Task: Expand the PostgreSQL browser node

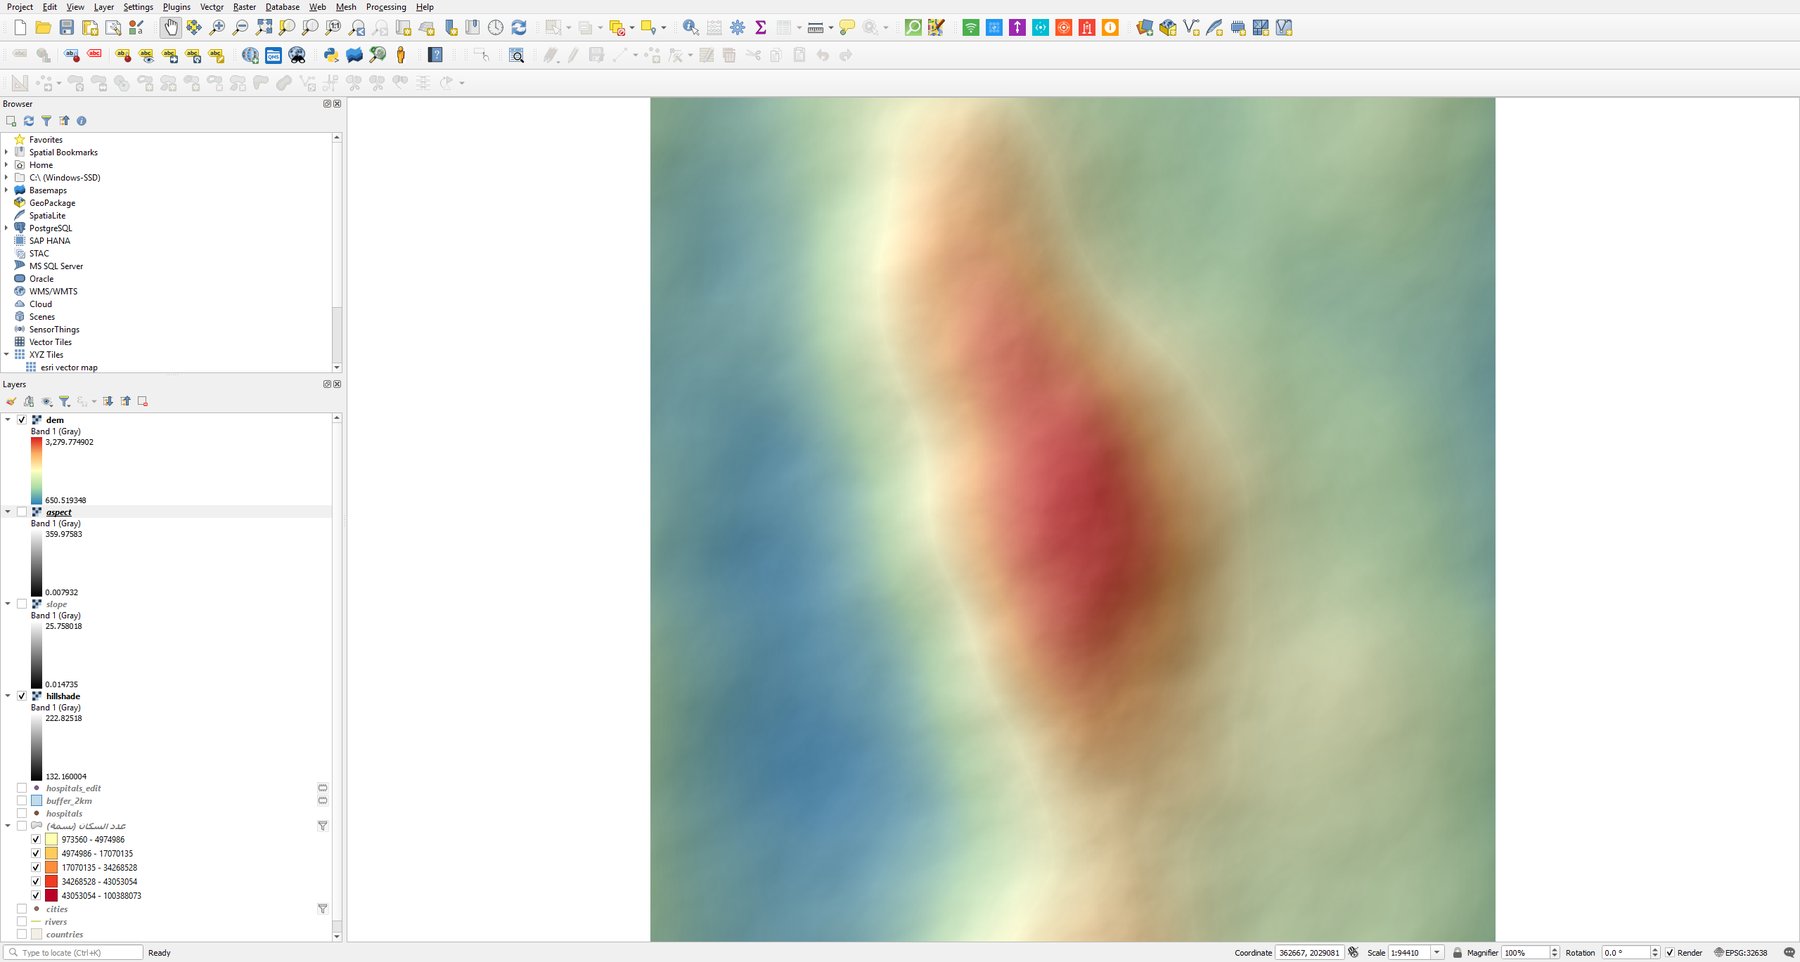Action: coord(7,228)
